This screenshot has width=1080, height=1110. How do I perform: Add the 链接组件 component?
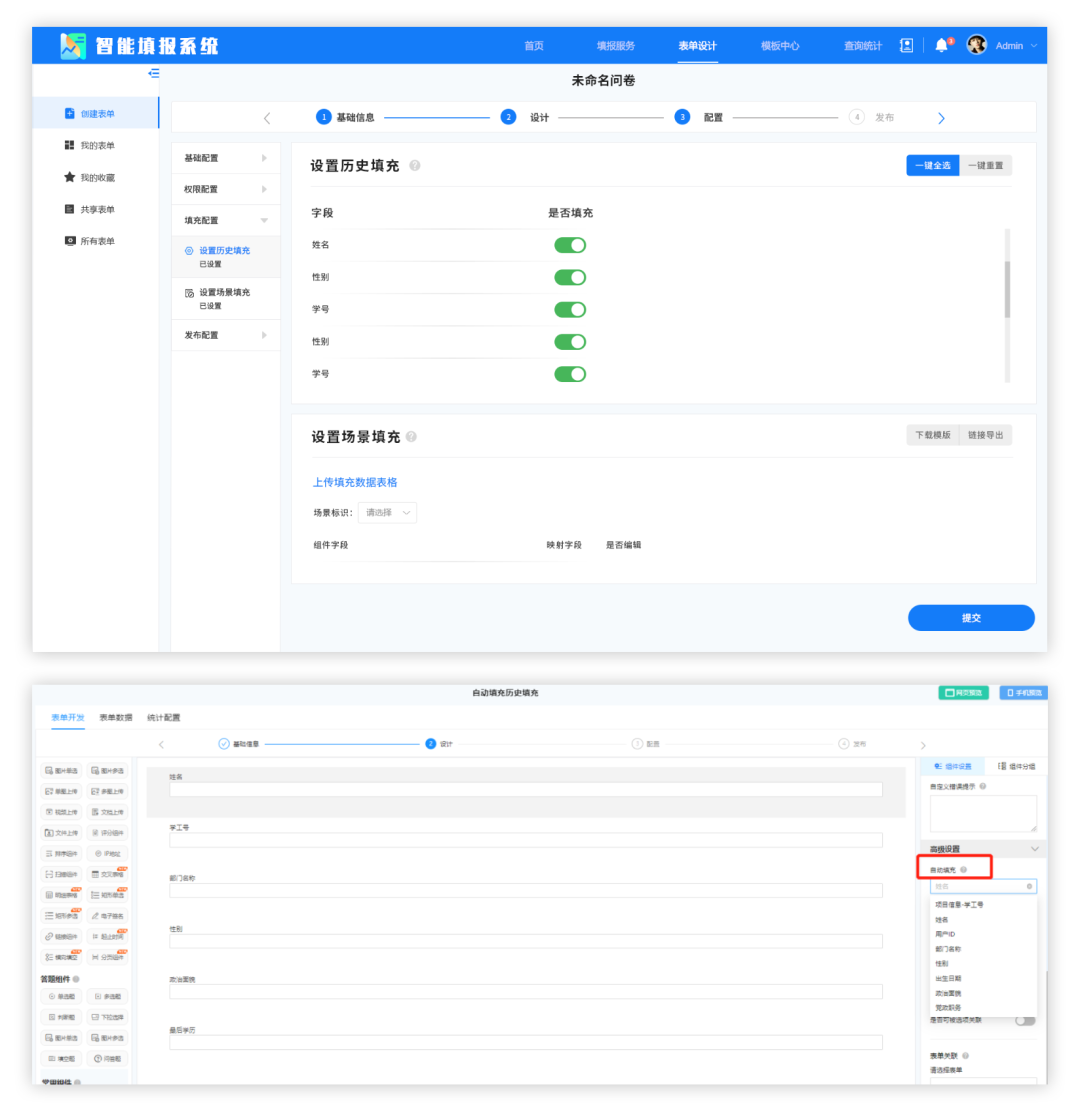point(62,937)
